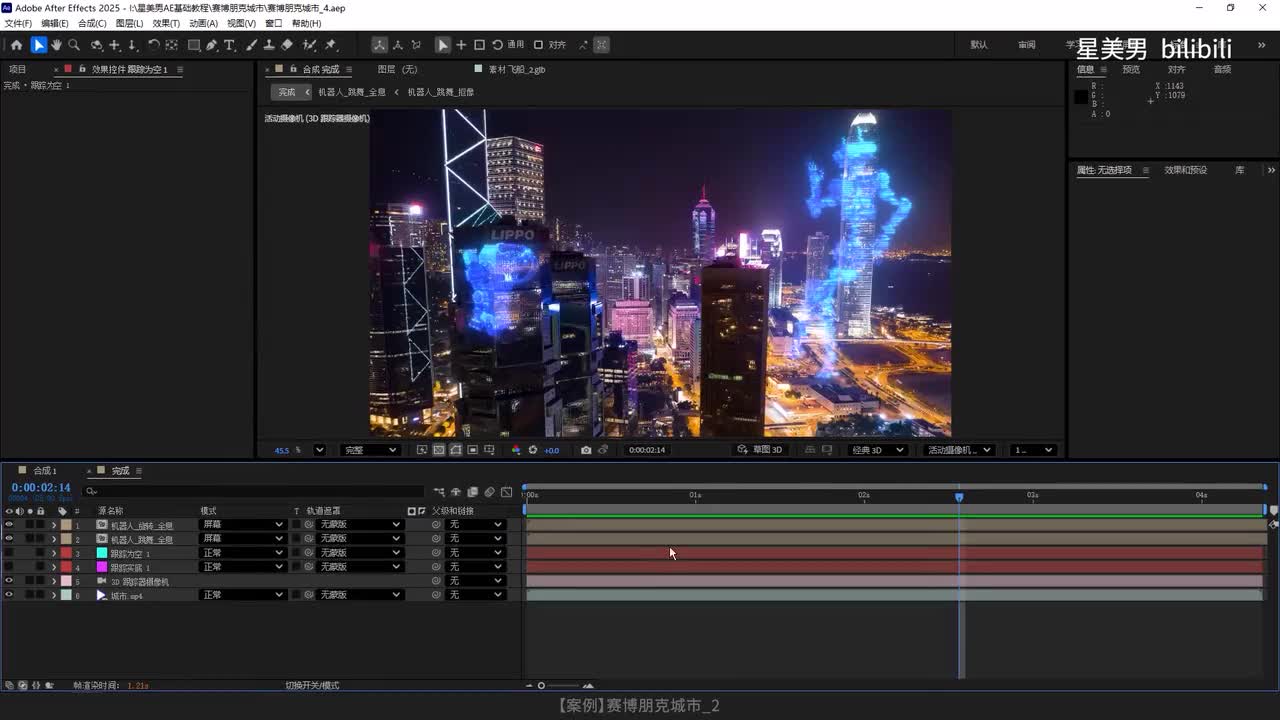Open the Graph Editor button

point(506,492)
